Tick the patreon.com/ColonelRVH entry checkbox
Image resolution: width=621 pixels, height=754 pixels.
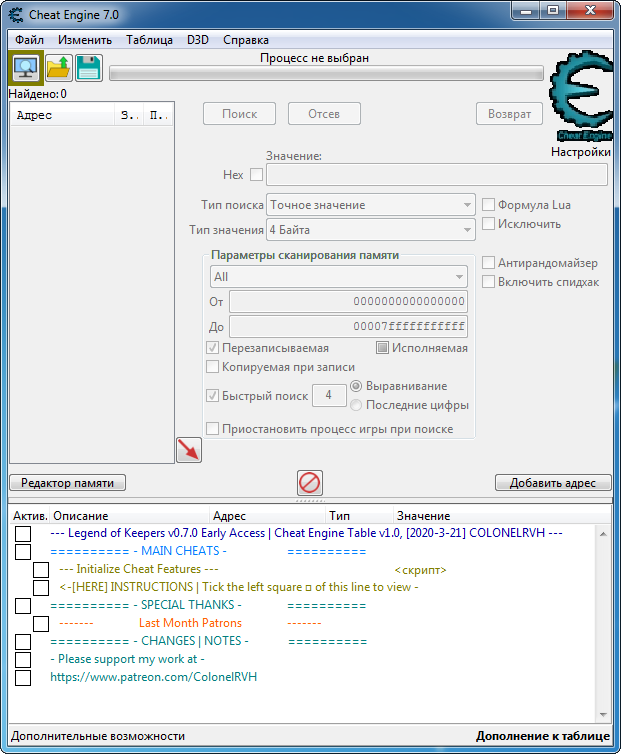click(x=23, y=678)
